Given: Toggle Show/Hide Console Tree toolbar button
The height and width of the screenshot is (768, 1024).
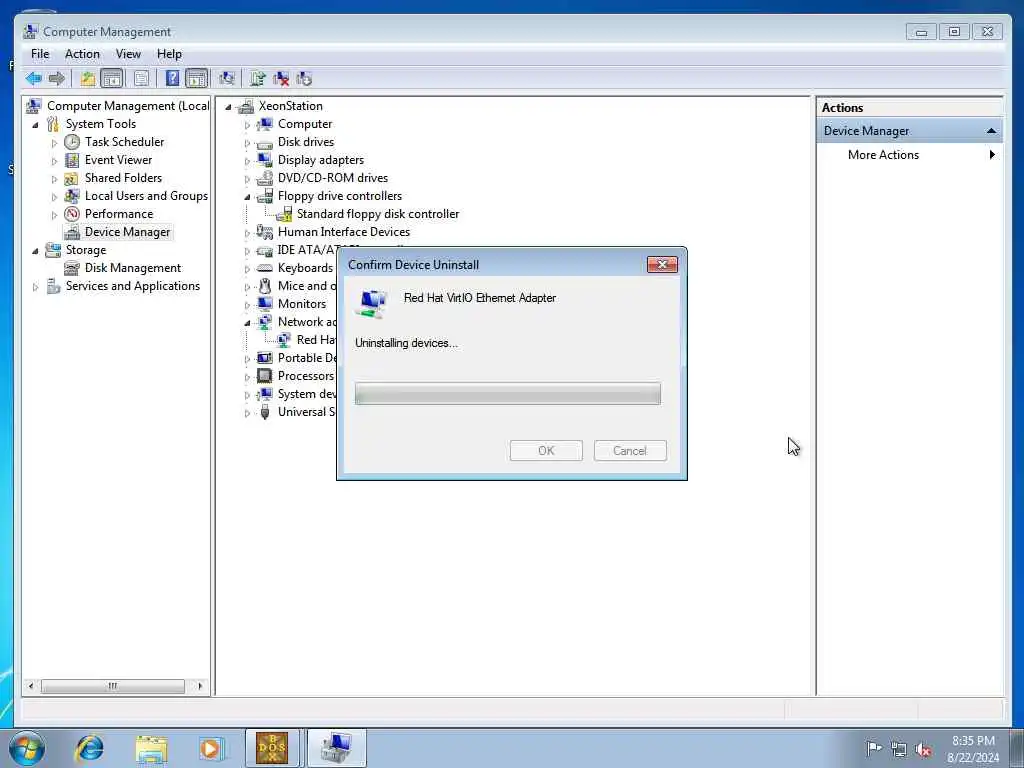Looking at the screenshot, I should pos(112,79).
